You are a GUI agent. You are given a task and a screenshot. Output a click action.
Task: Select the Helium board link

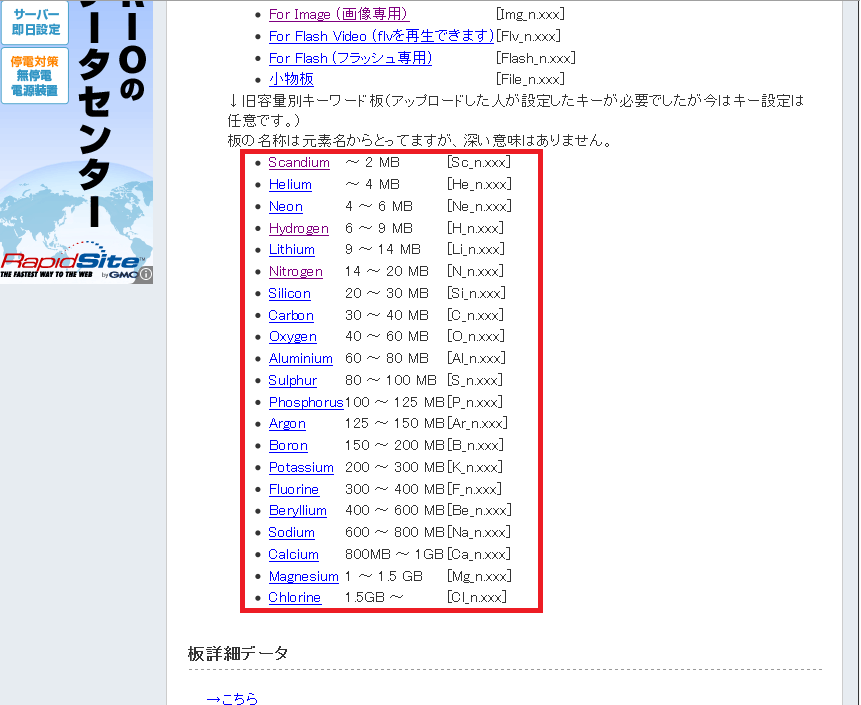[290, 184]
